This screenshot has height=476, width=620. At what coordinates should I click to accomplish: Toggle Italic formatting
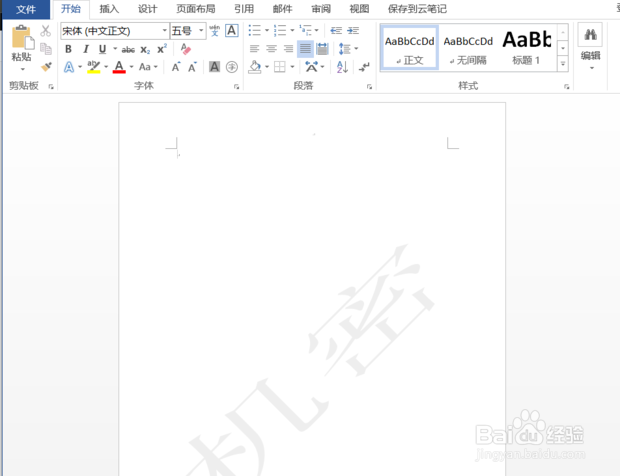(x=86, y=49)
